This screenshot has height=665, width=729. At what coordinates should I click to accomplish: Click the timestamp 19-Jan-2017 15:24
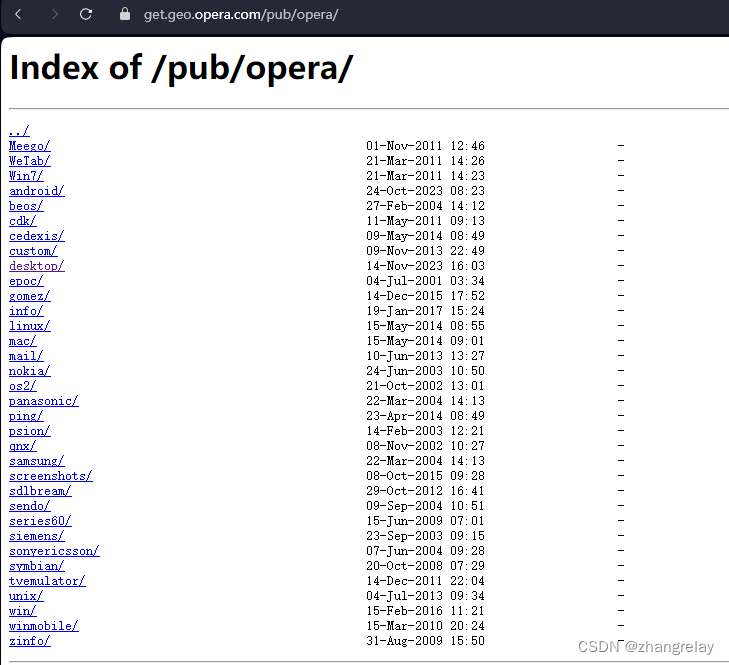pyautogui.click(x=425, y=311)
